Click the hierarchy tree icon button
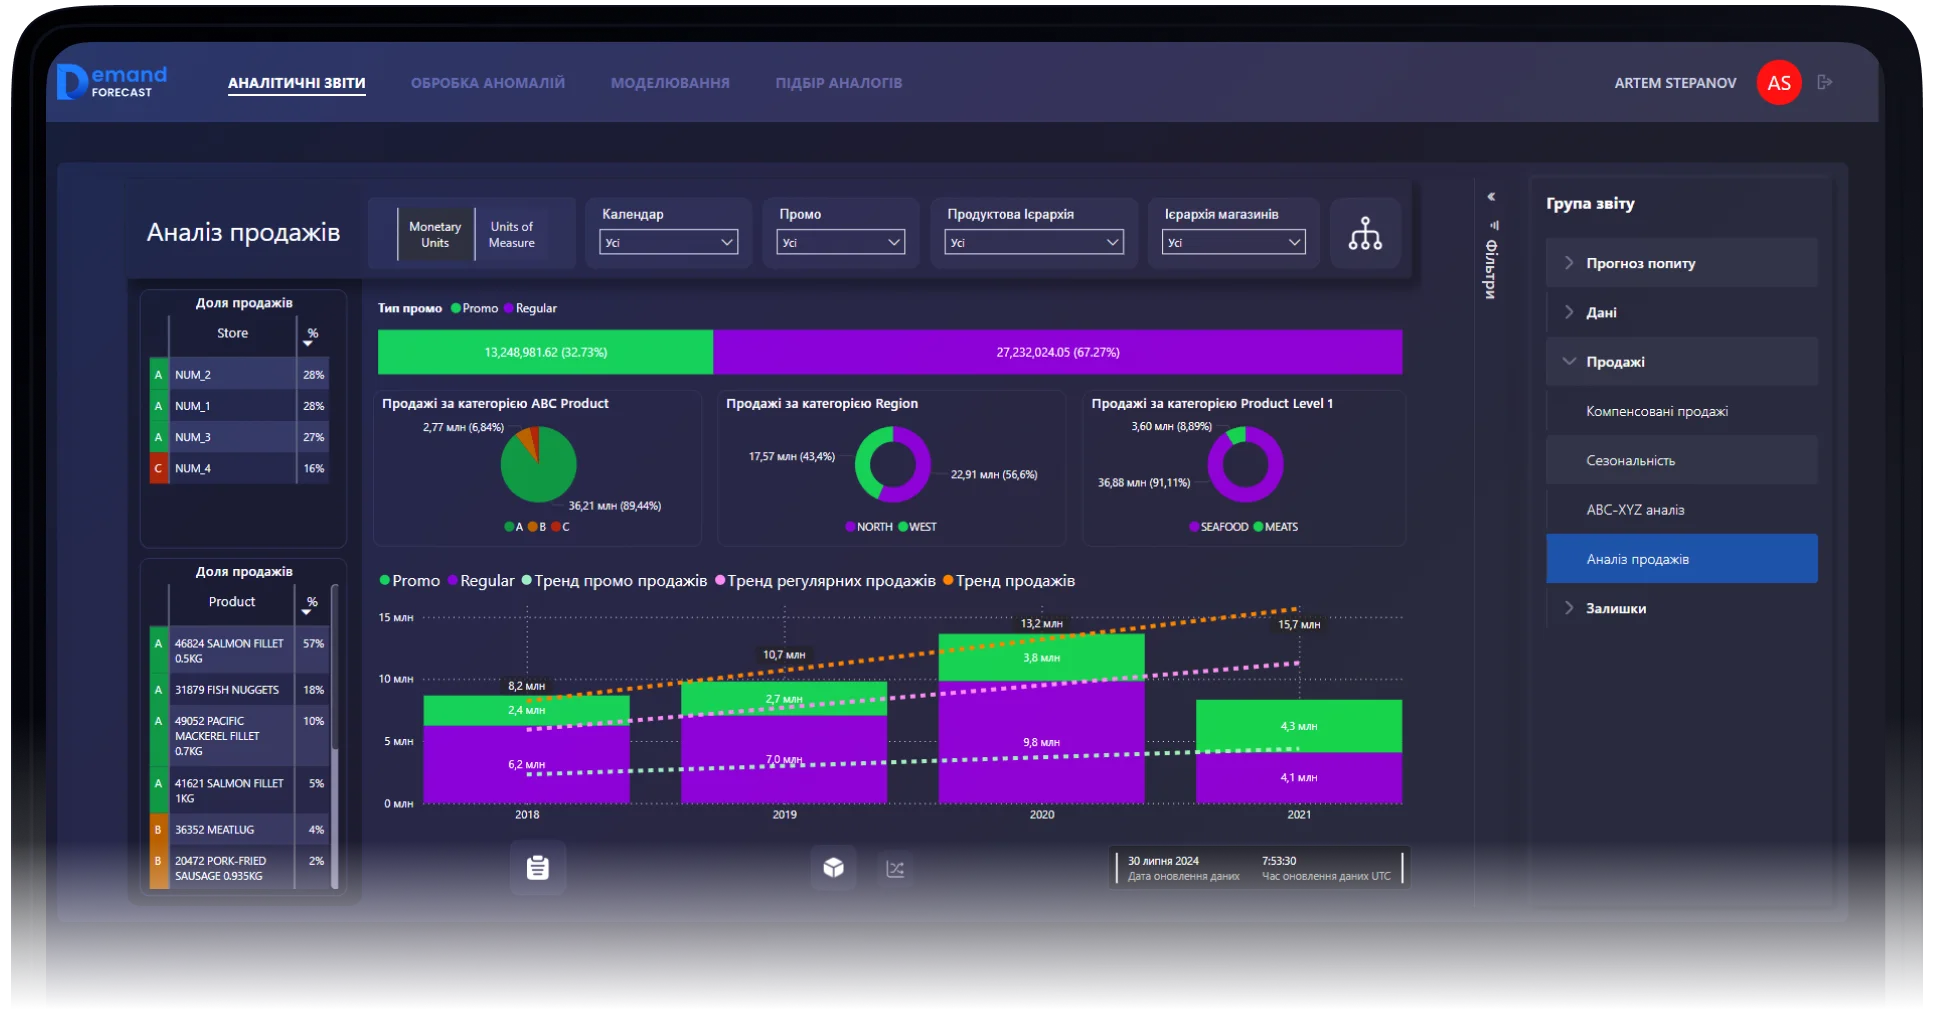This screenshot has width=1934, height=1010. [x=1364, y=234]
